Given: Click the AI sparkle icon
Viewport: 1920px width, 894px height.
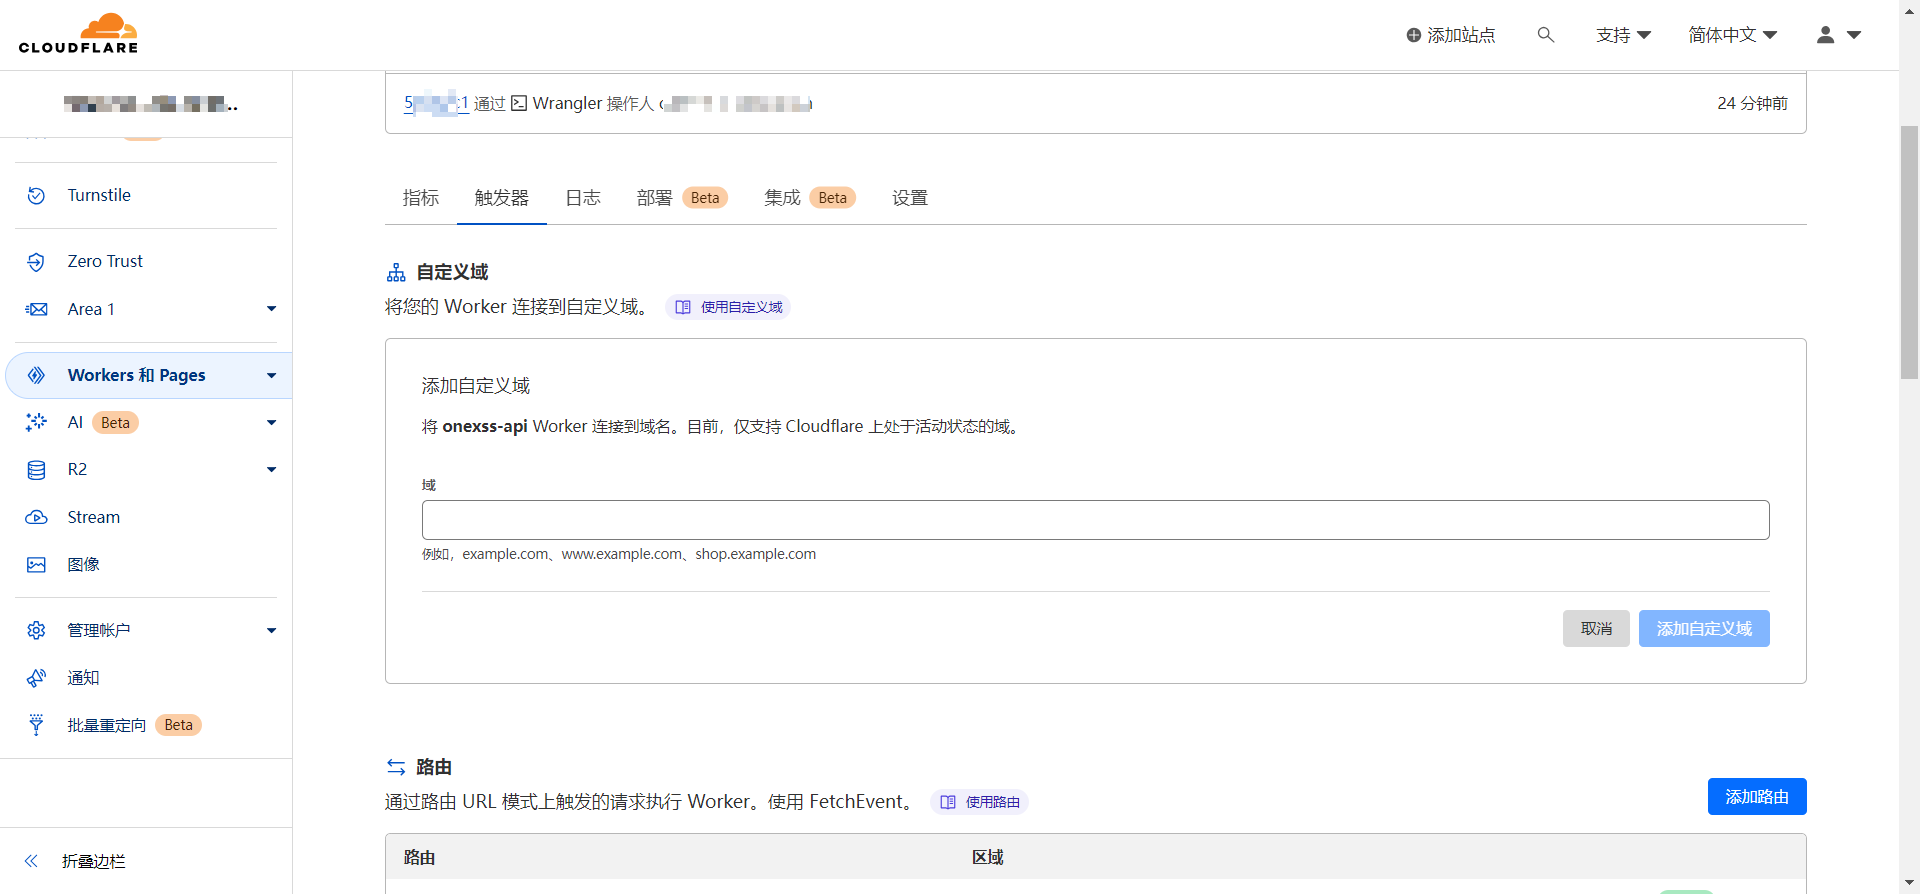Looking at the screenshot, I should click(x=36, y=422).
